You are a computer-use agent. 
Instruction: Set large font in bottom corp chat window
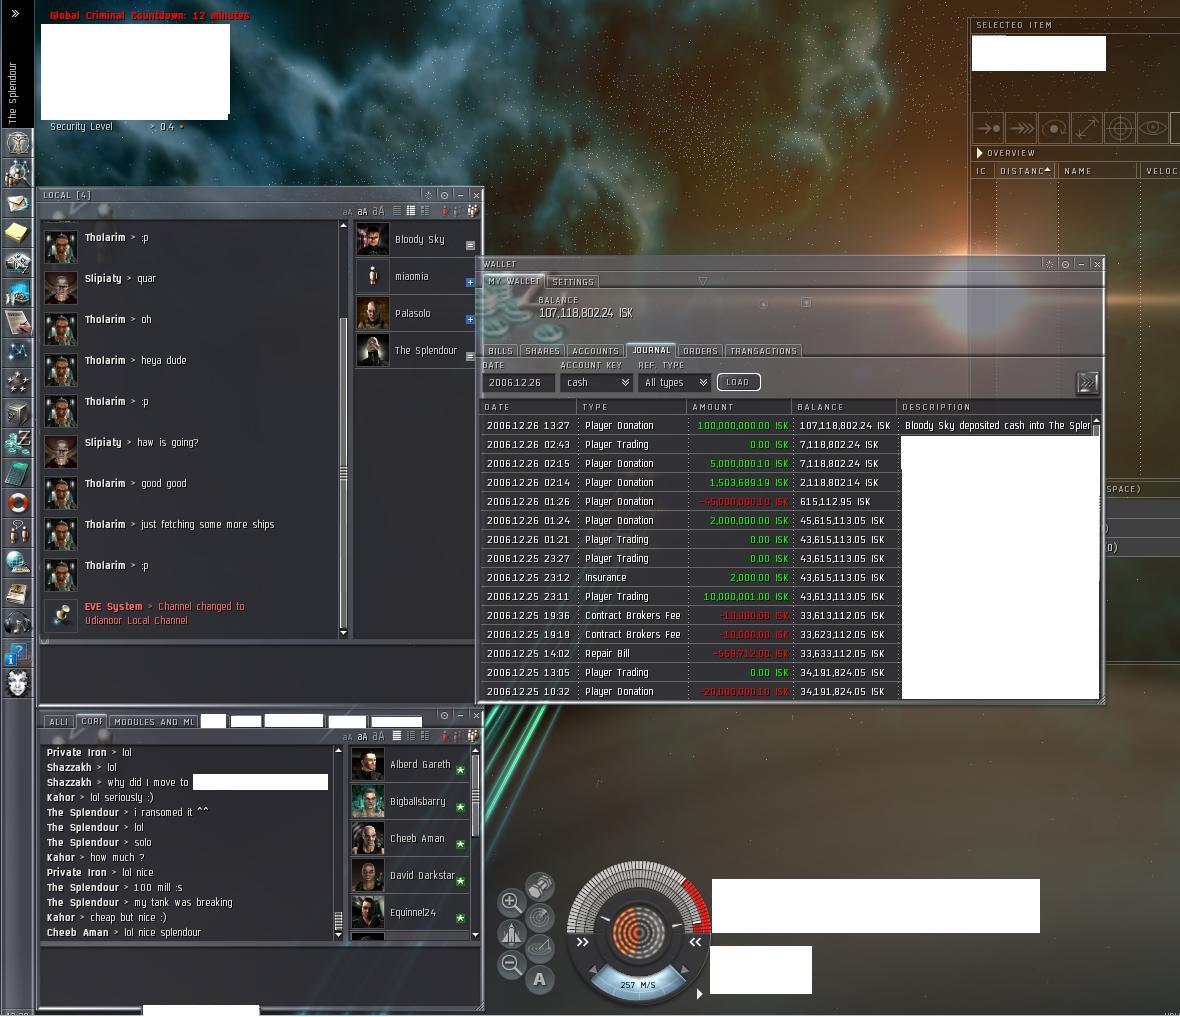point(378,736)
